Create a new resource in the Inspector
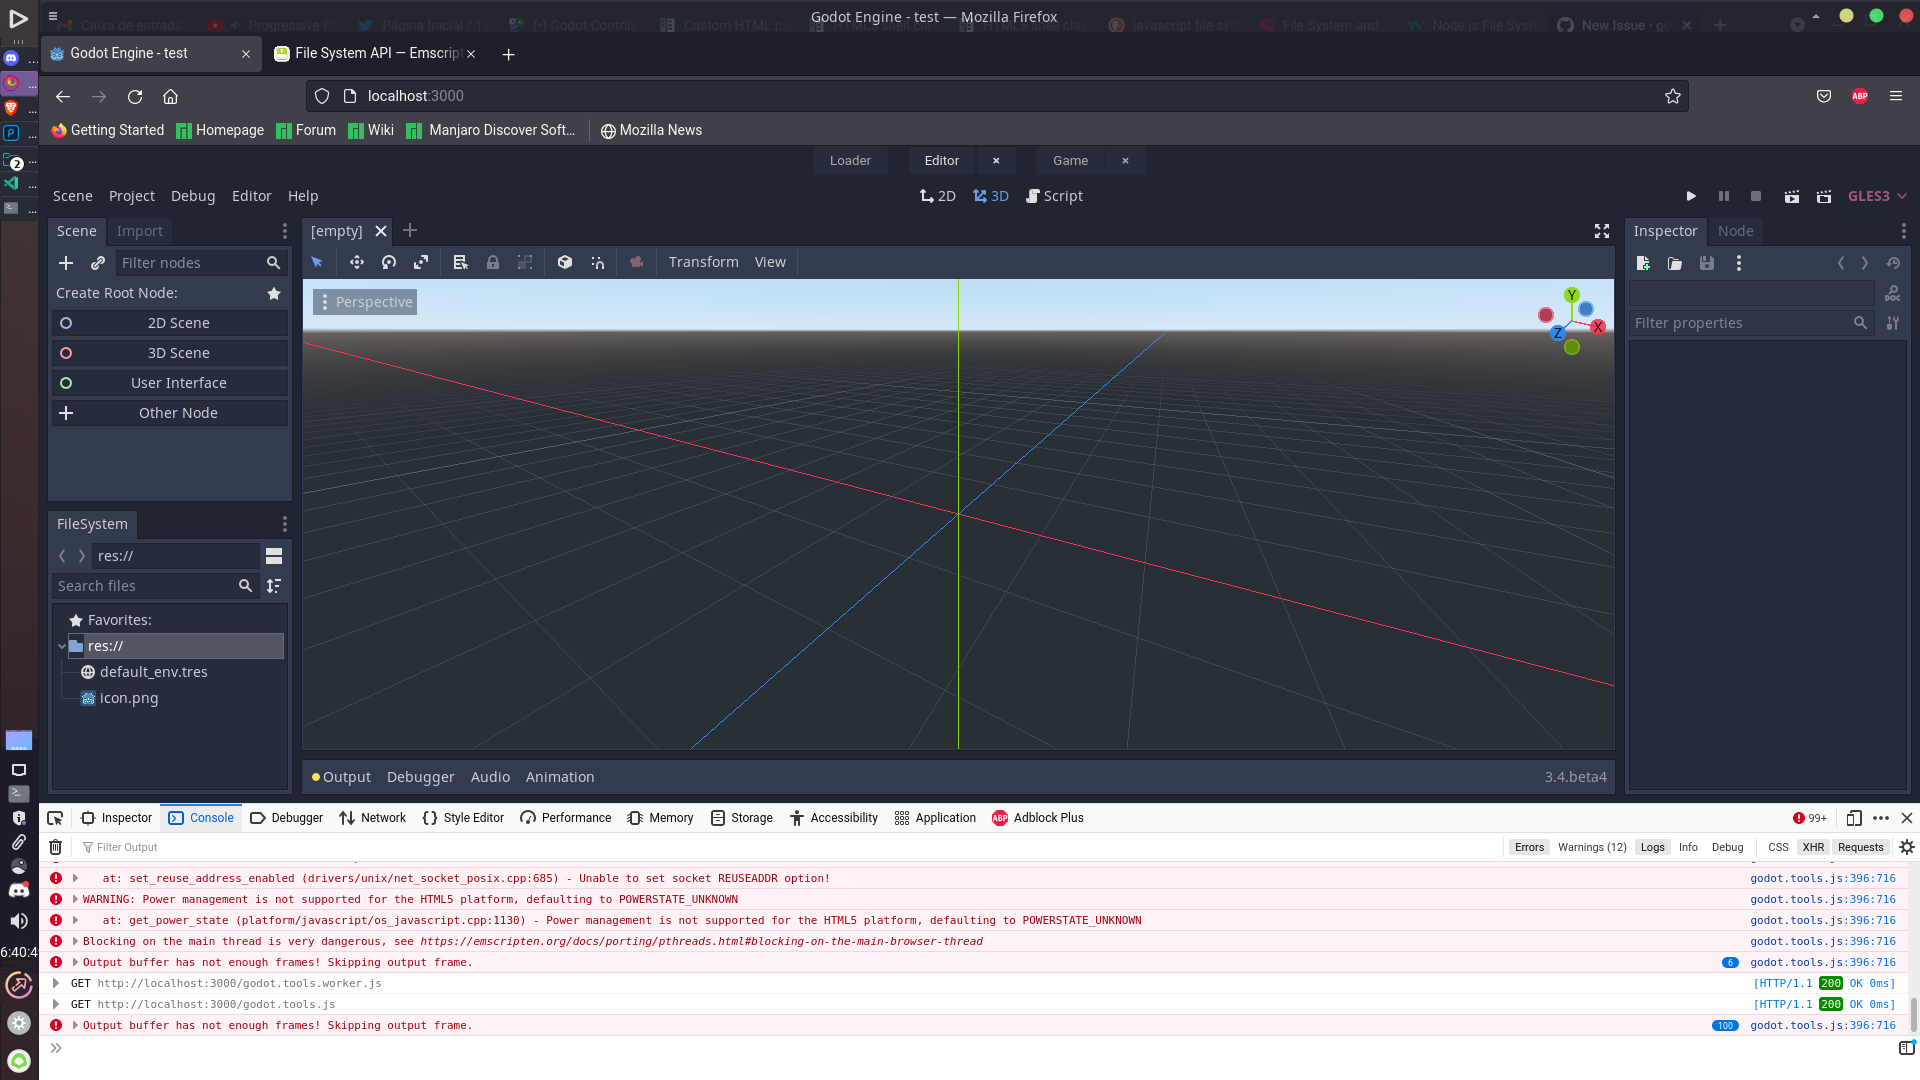The image size is (1920, 1080). (x=1643, y=263)
